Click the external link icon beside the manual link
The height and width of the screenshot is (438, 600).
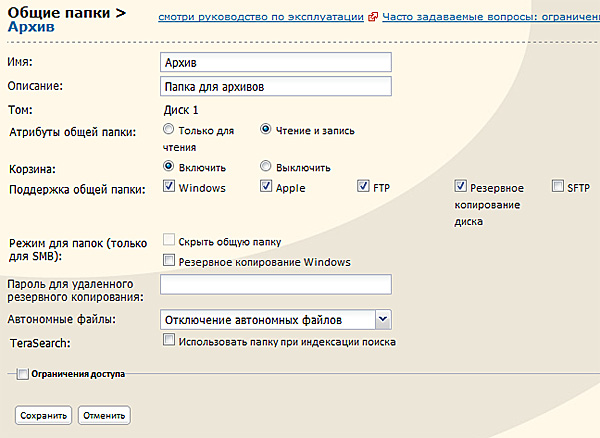pyautogui.click(x=373, y=17)
